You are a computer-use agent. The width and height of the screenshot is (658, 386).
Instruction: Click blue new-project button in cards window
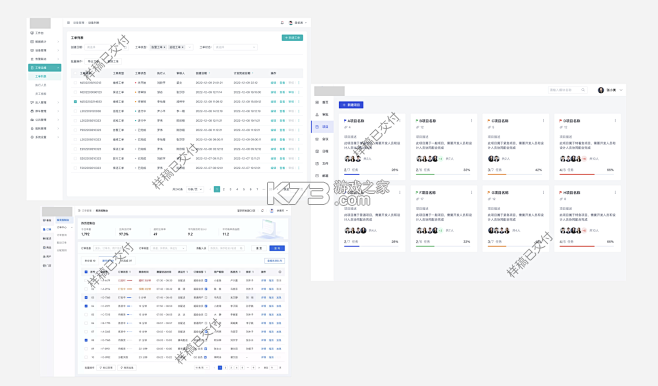[x=351, y=105]
